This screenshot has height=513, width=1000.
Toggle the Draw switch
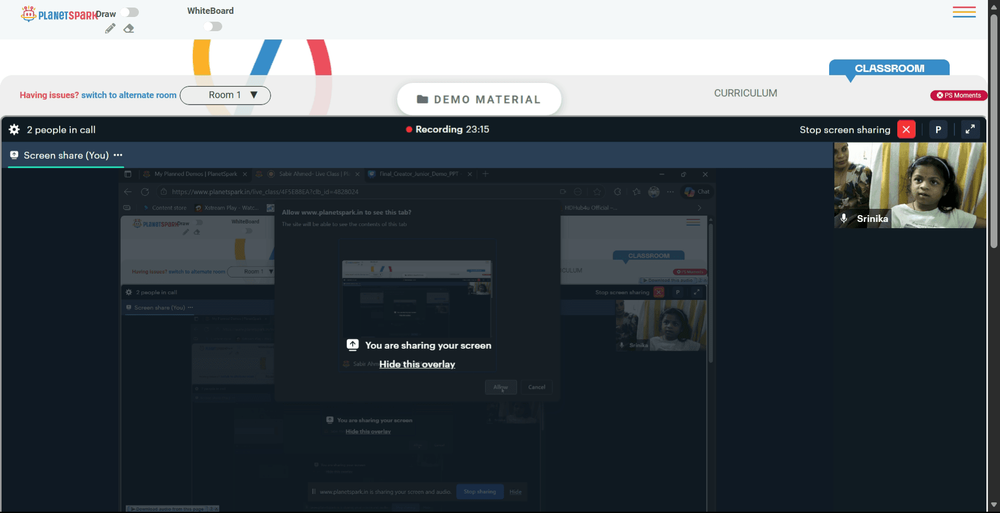pyautogui.click(x=129, y=12)
